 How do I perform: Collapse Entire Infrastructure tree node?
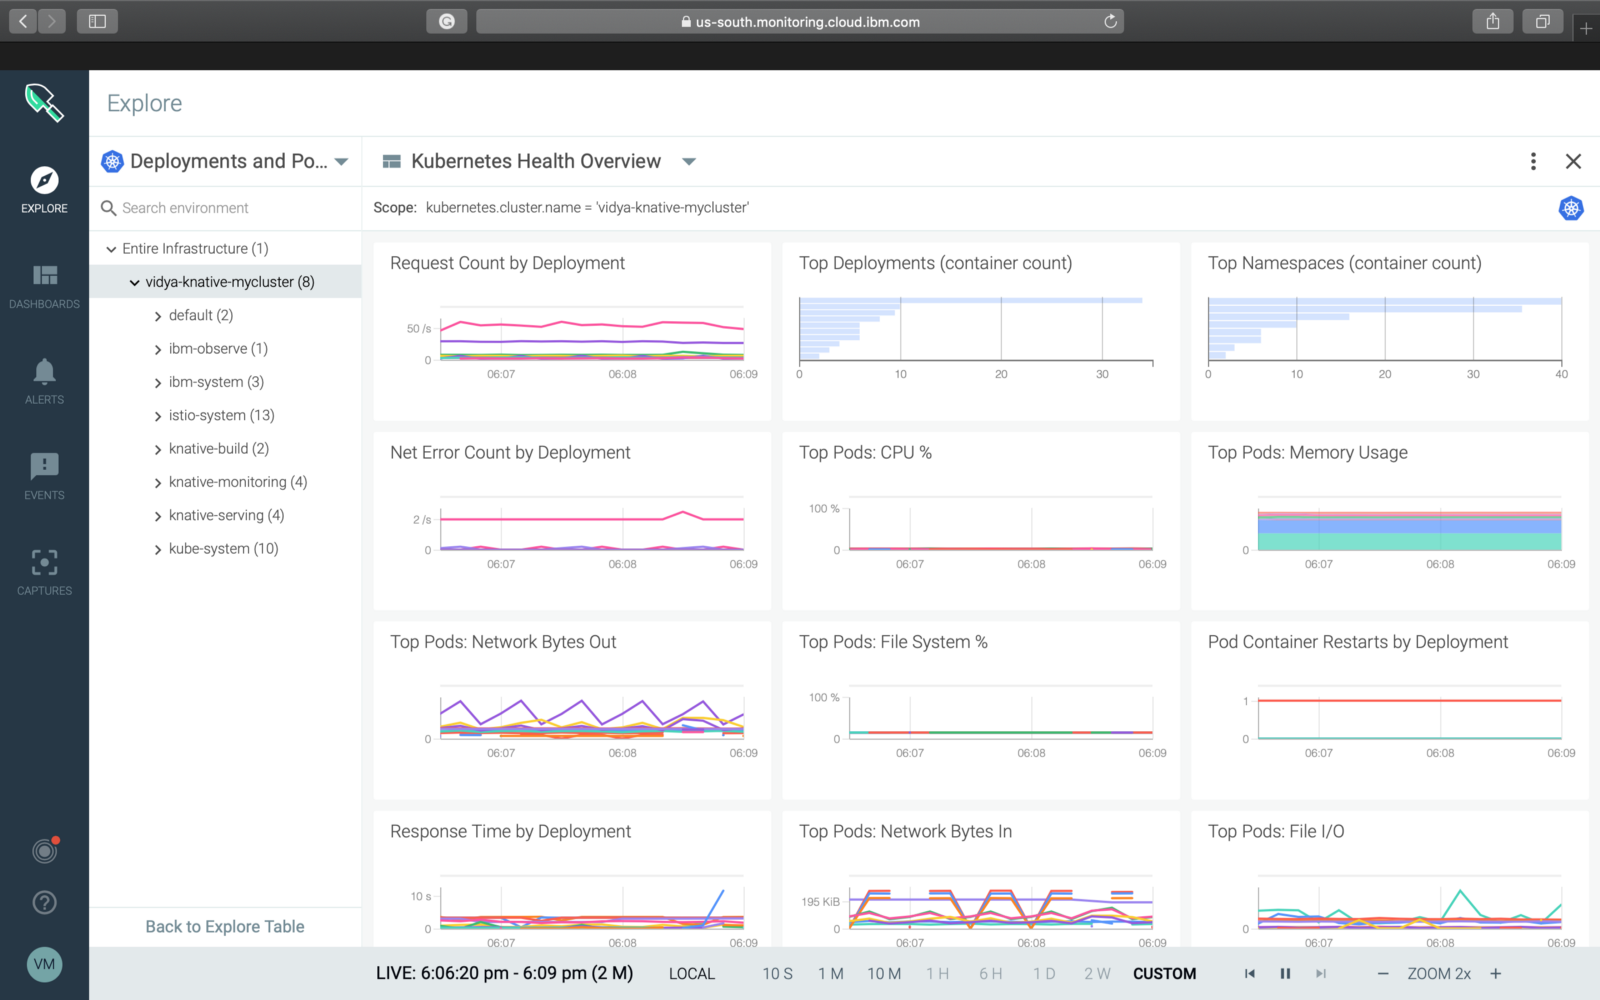pyautogui.click(x=111, y=249)
